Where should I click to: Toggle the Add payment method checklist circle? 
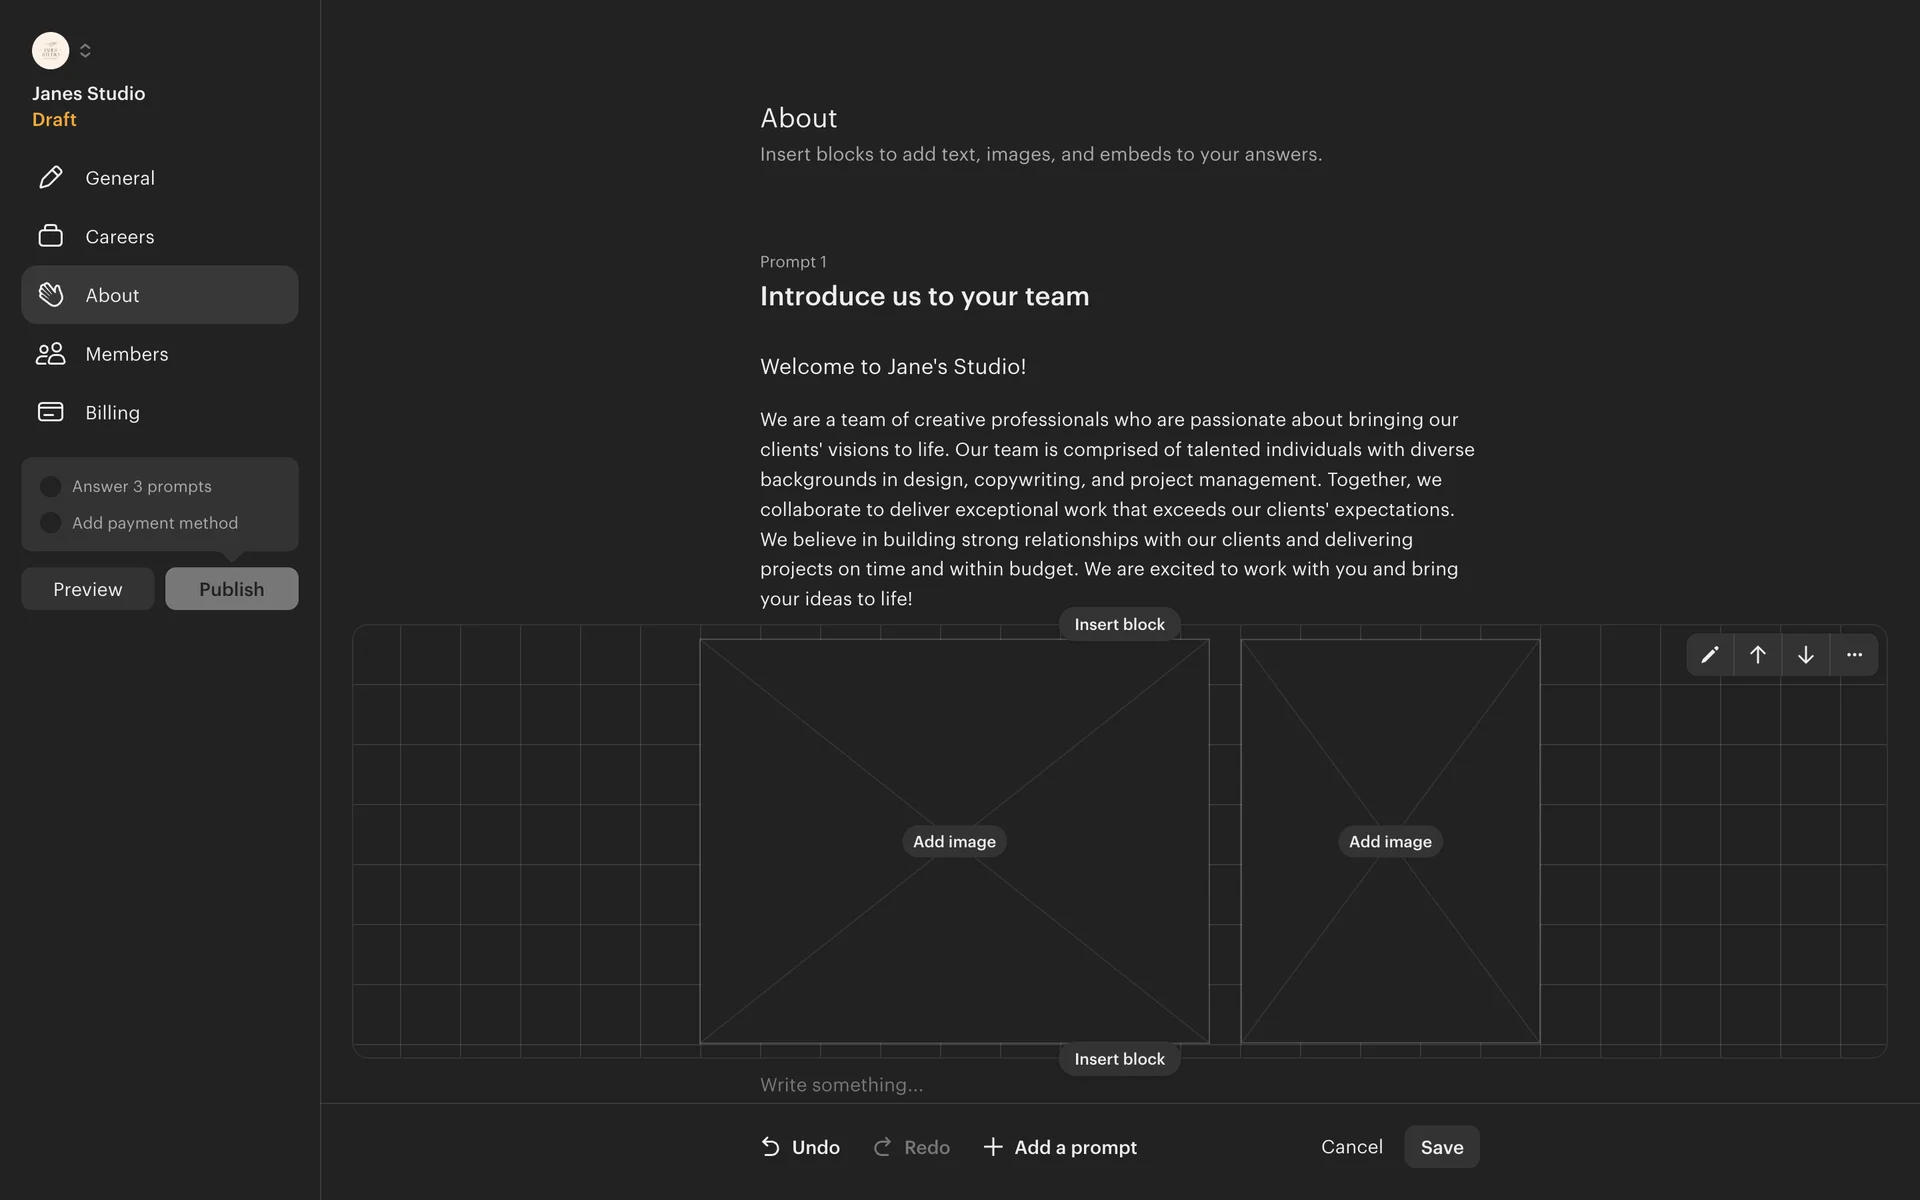coord(51,523)
